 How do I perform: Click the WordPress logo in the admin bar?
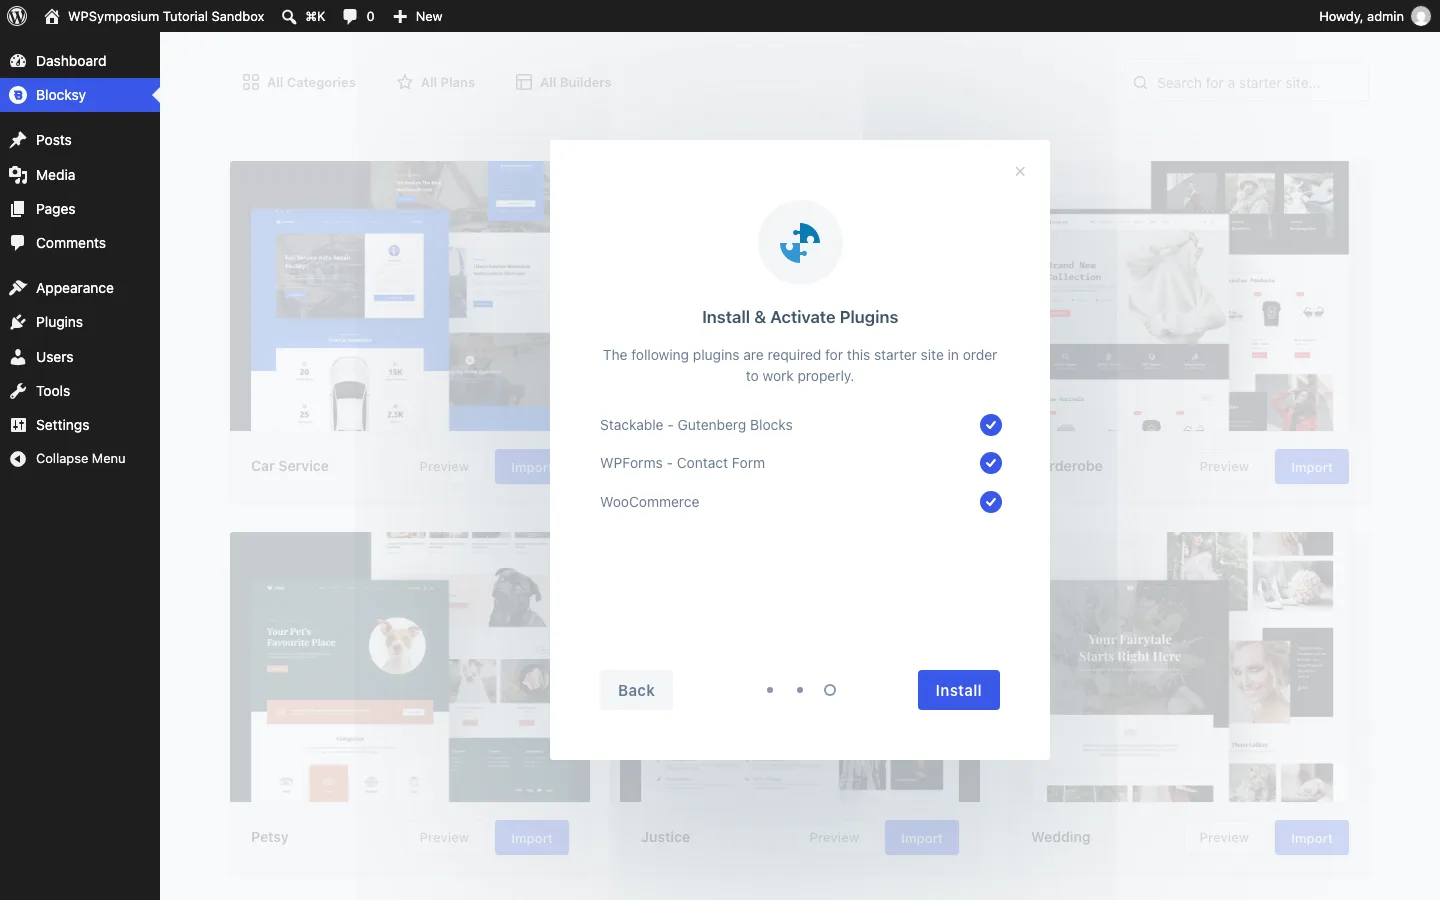[x=17, y=16]
